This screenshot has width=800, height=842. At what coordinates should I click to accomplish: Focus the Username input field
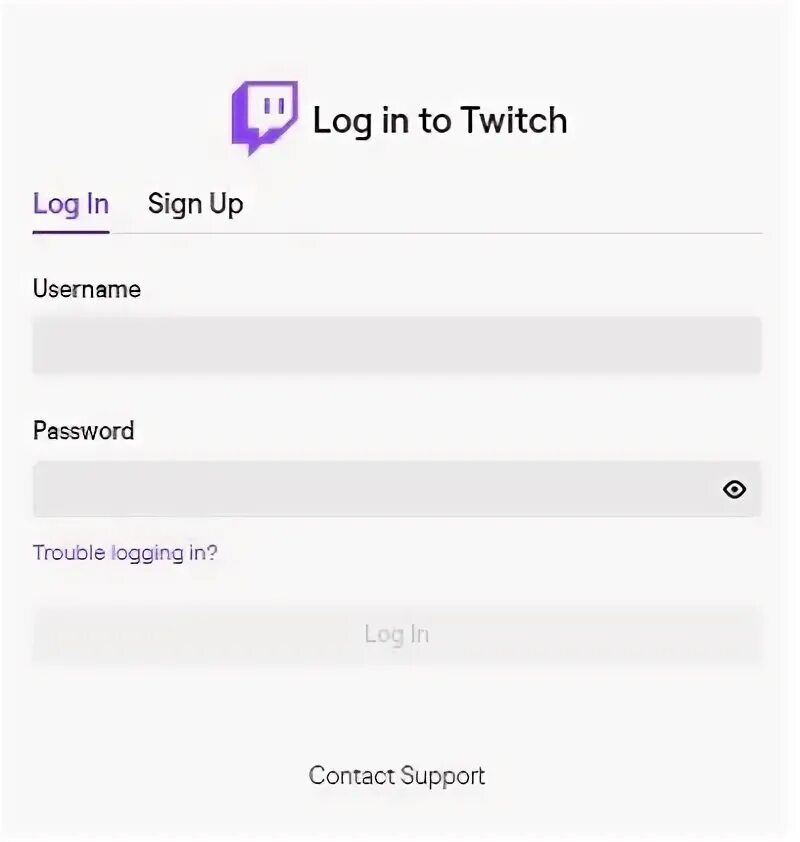397,344
